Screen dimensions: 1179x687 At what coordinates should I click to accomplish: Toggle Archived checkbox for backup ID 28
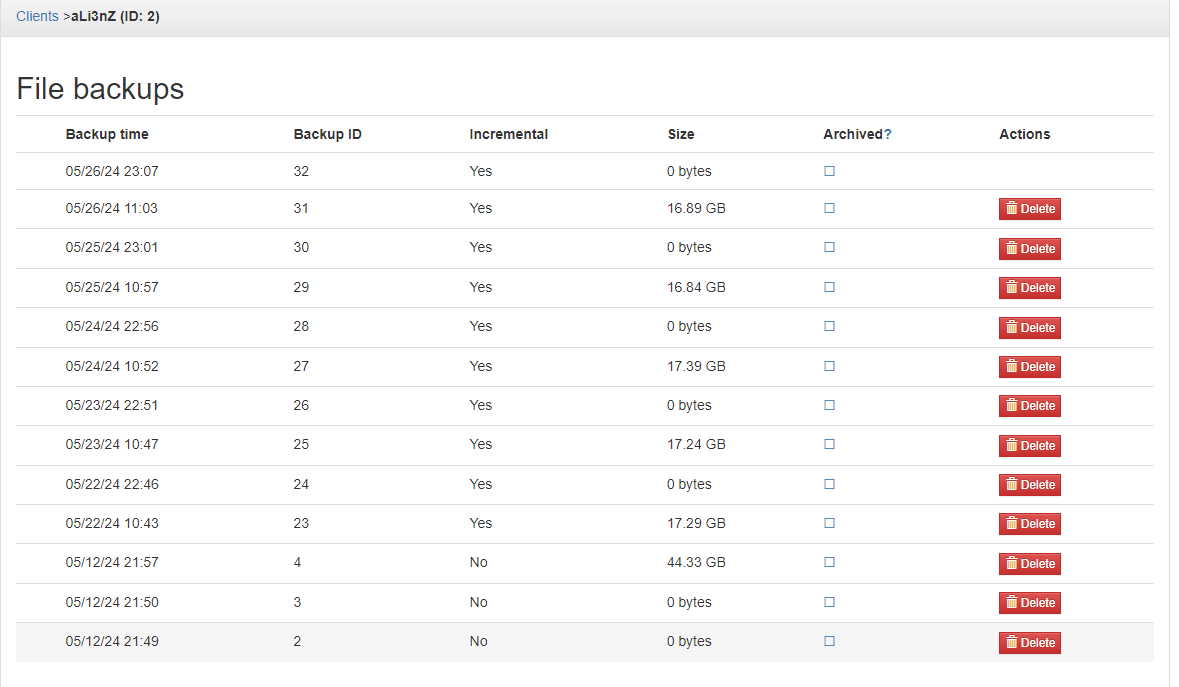coord(829,326)
